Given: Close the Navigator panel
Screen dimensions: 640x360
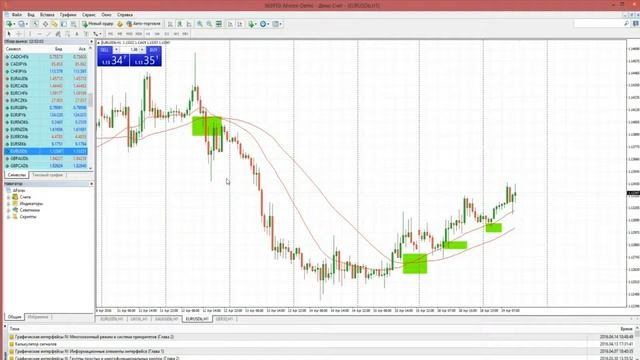Looking at the screenshot, I should coord(91,184).
